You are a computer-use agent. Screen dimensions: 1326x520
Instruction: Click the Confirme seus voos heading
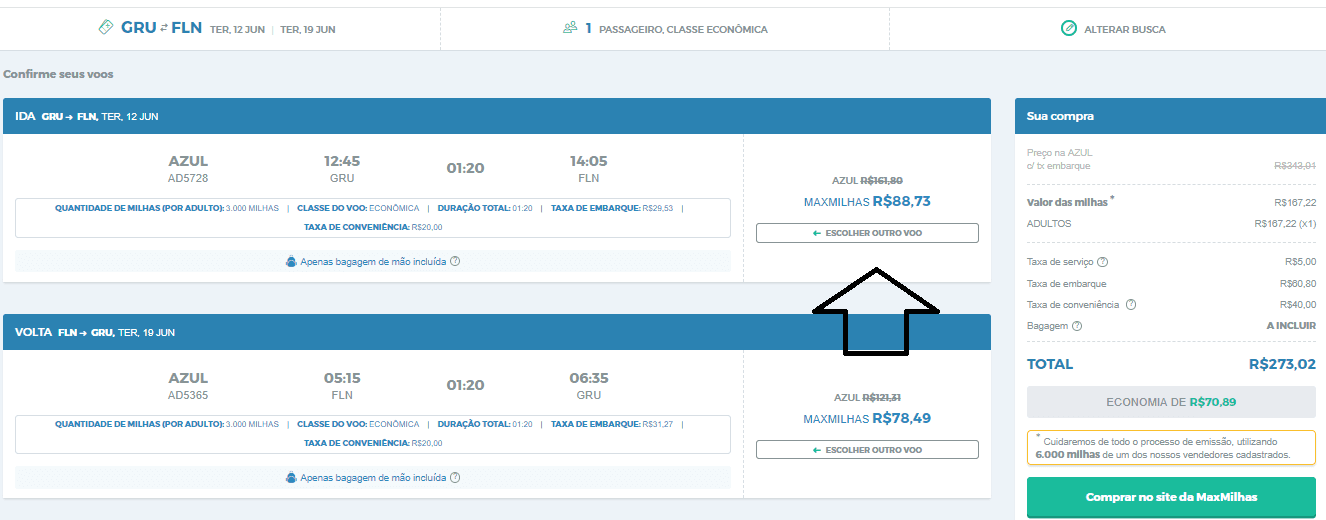(x=59, y=74)
